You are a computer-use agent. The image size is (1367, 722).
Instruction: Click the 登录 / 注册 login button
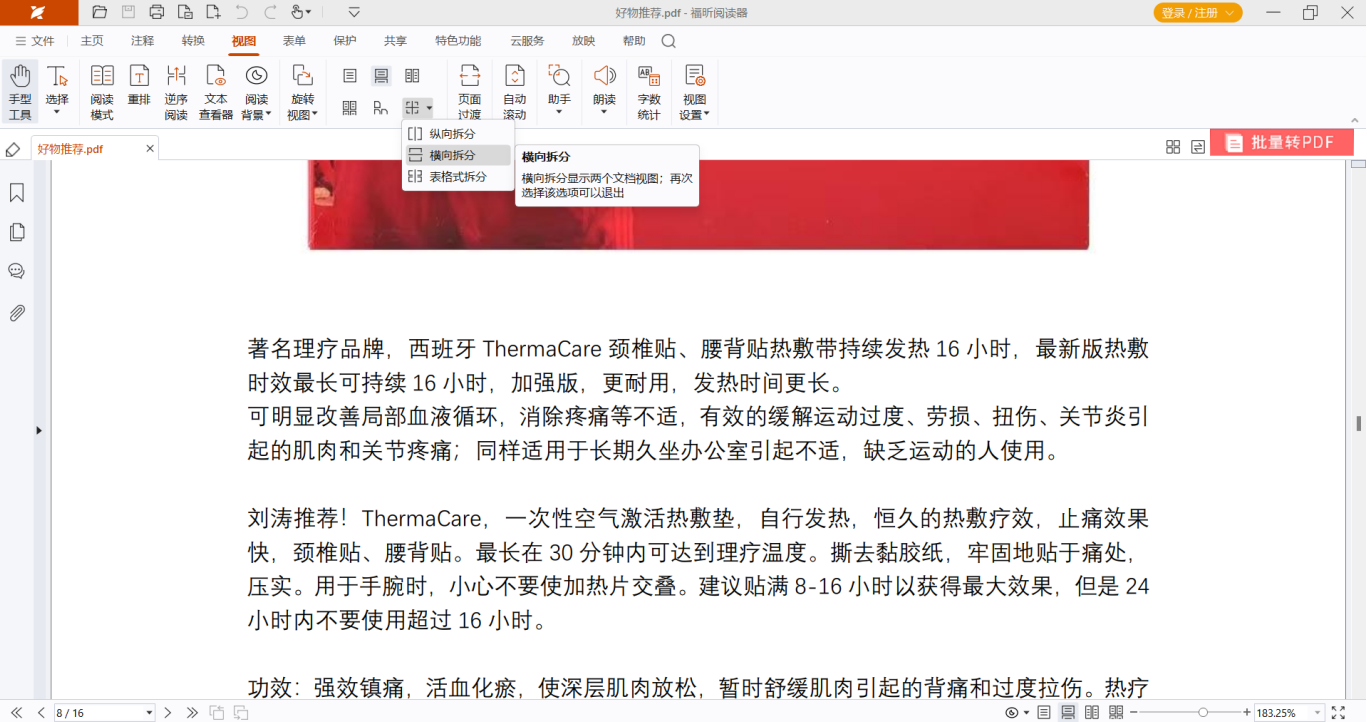[x=1197, y=13]
